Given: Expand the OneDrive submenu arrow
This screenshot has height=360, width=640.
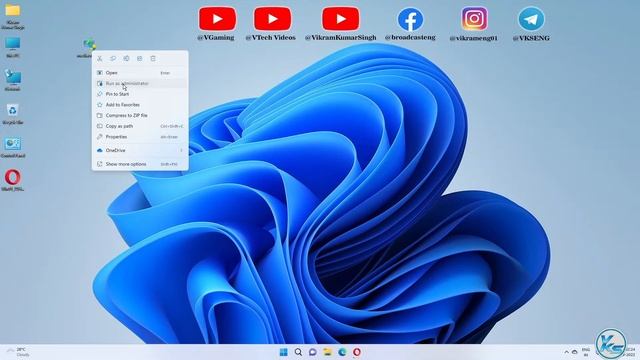Looking at the screenshot, I should pyautogui.click(x=181, y=150).
